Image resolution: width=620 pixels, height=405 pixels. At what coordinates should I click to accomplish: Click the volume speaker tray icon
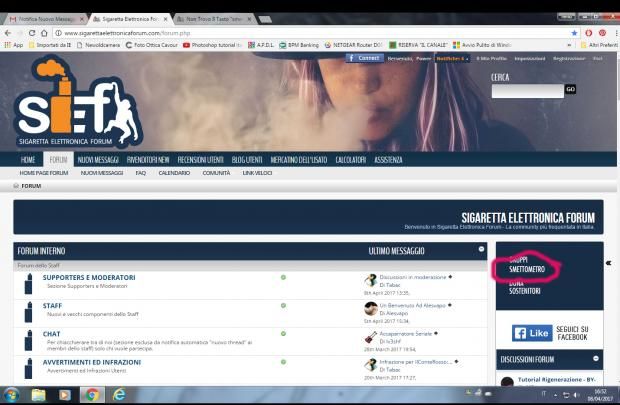pos(576,395)
